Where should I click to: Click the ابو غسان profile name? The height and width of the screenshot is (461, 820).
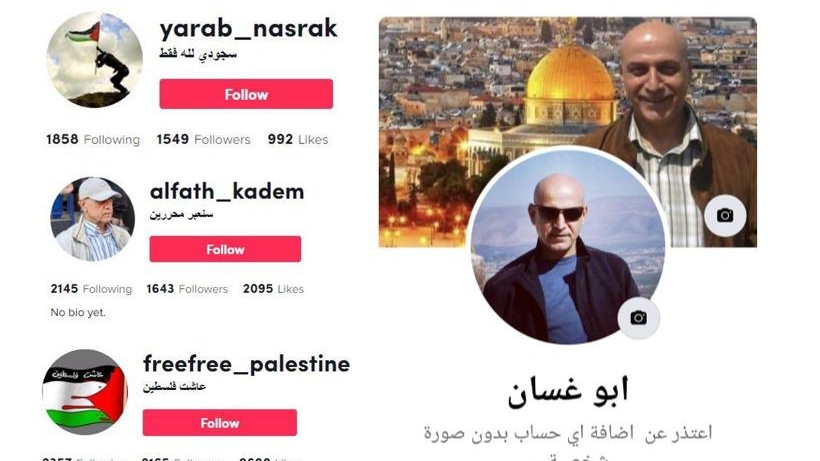568,391
